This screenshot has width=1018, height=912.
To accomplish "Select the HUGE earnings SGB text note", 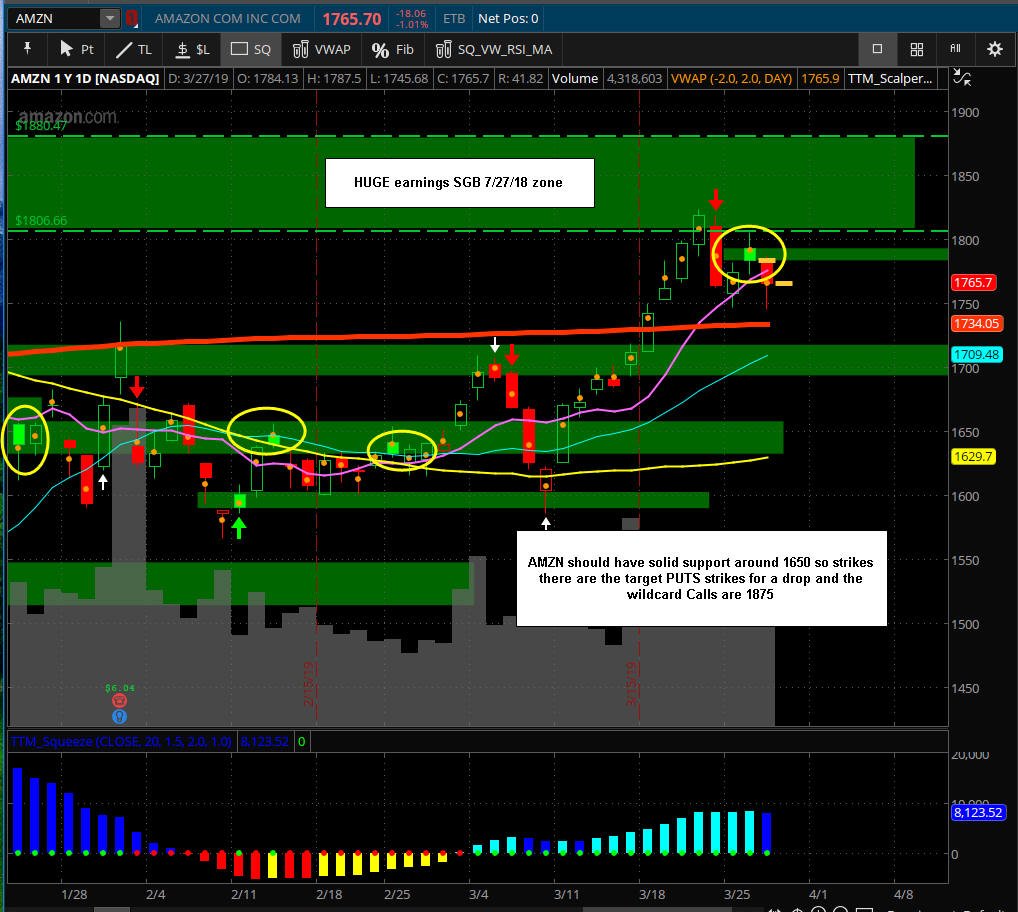I will (459, 183).
